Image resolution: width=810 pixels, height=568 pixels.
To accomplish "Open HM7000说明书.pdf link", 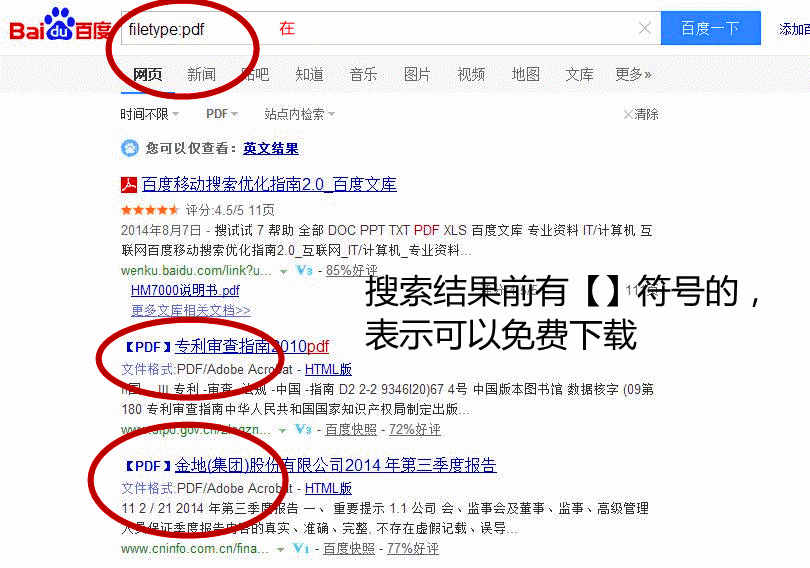I will point(185,290).
